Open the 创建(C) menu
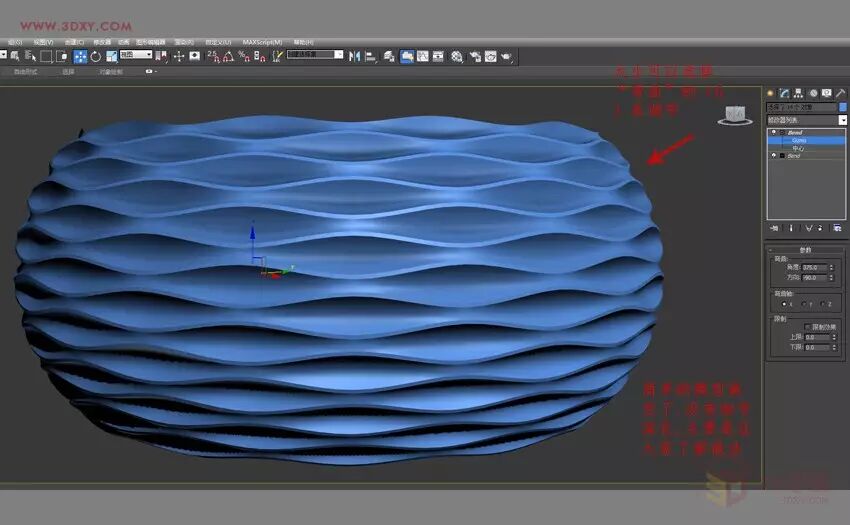 (74, 42)
